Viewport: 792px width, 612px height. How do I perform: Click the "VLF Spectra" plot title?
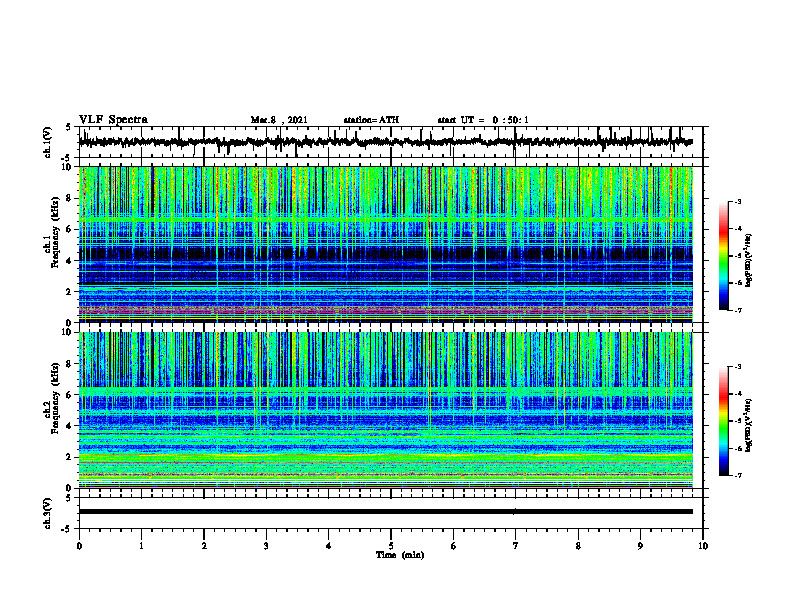pyautogui.click(x=113, y=120)
